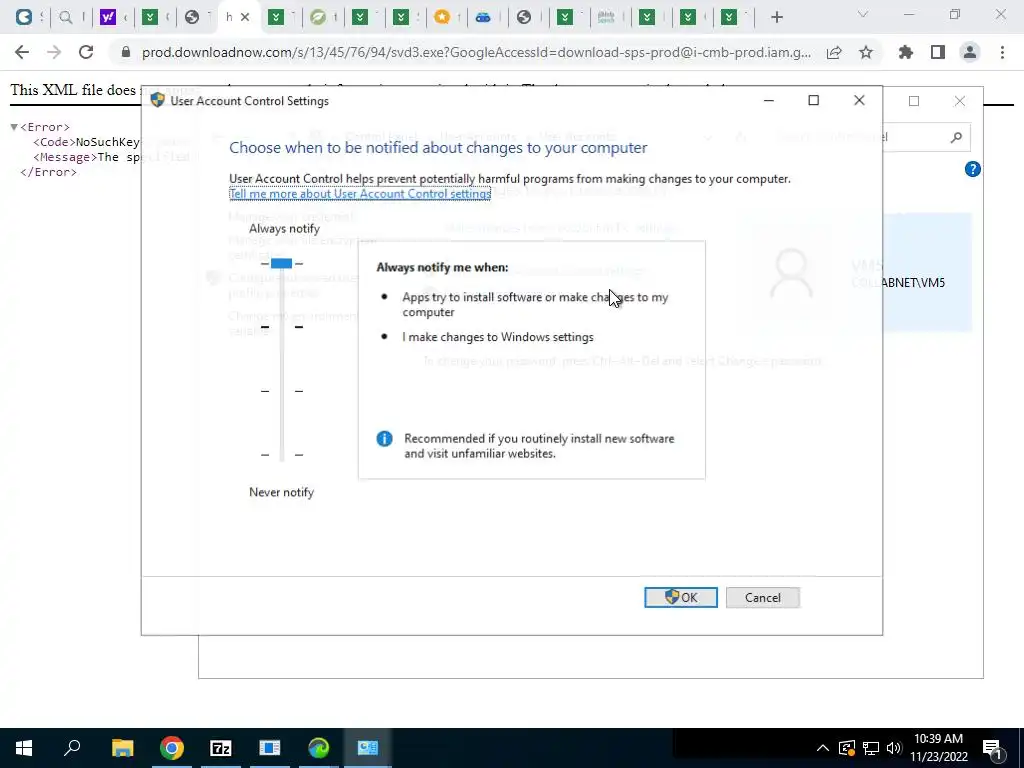The height and width of the screenshot is (768, 1024).
Task: Open 7-Zip from the taskbar
Action: (221, 748)
